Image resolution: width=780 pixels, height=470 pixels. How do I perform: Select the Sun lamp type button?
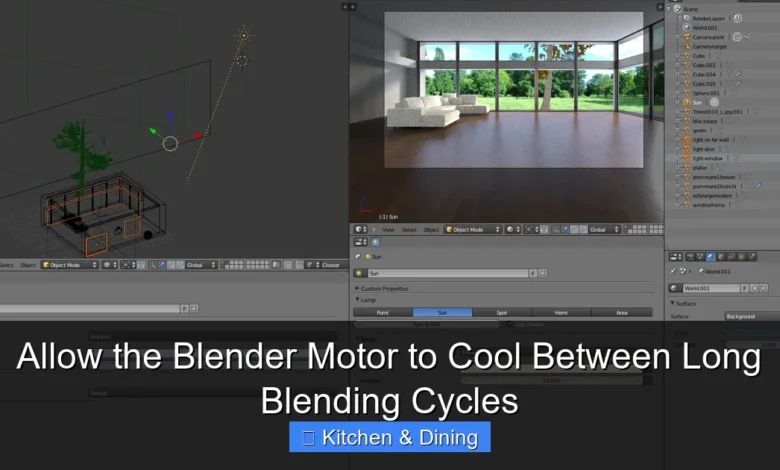(442, 312)
